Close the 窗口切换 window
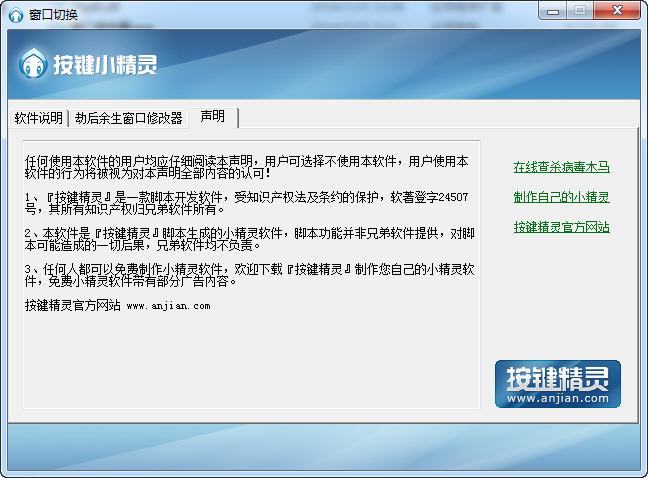The width and height of the screenshot is (648, 478). point(617,11)
